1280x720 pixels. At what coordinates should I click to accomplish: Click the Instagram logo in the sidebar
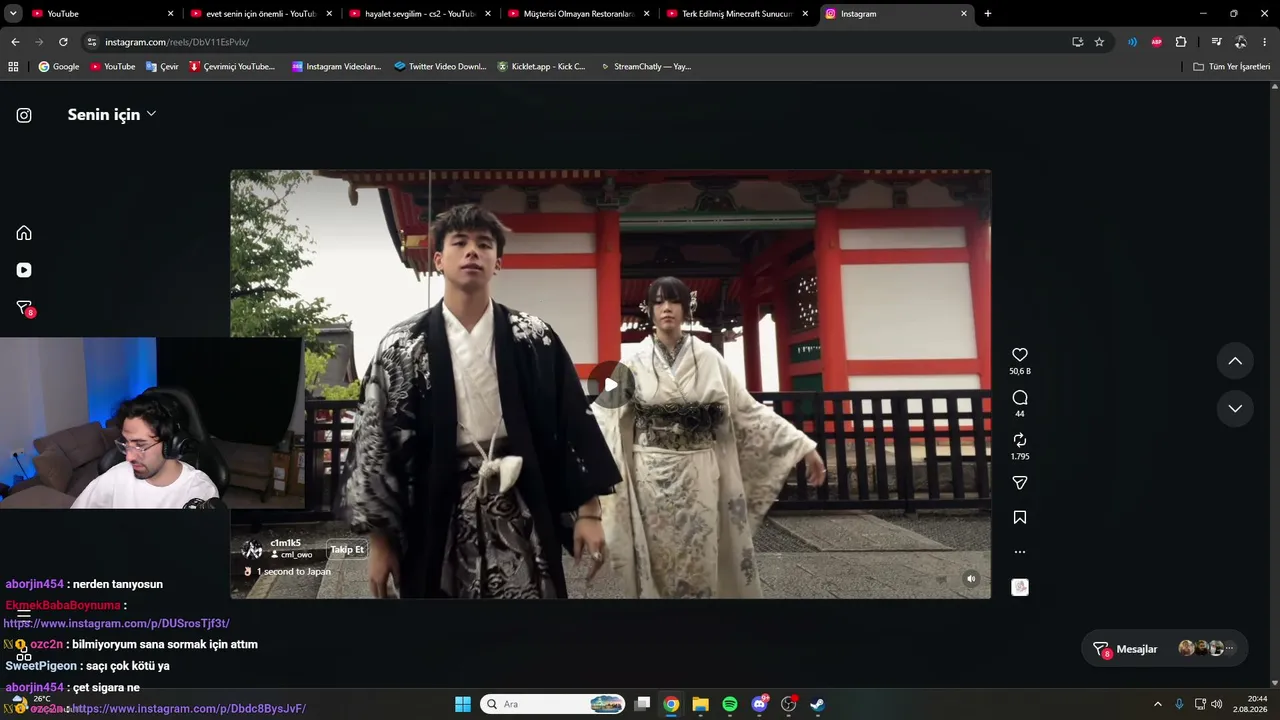[24, 115]
